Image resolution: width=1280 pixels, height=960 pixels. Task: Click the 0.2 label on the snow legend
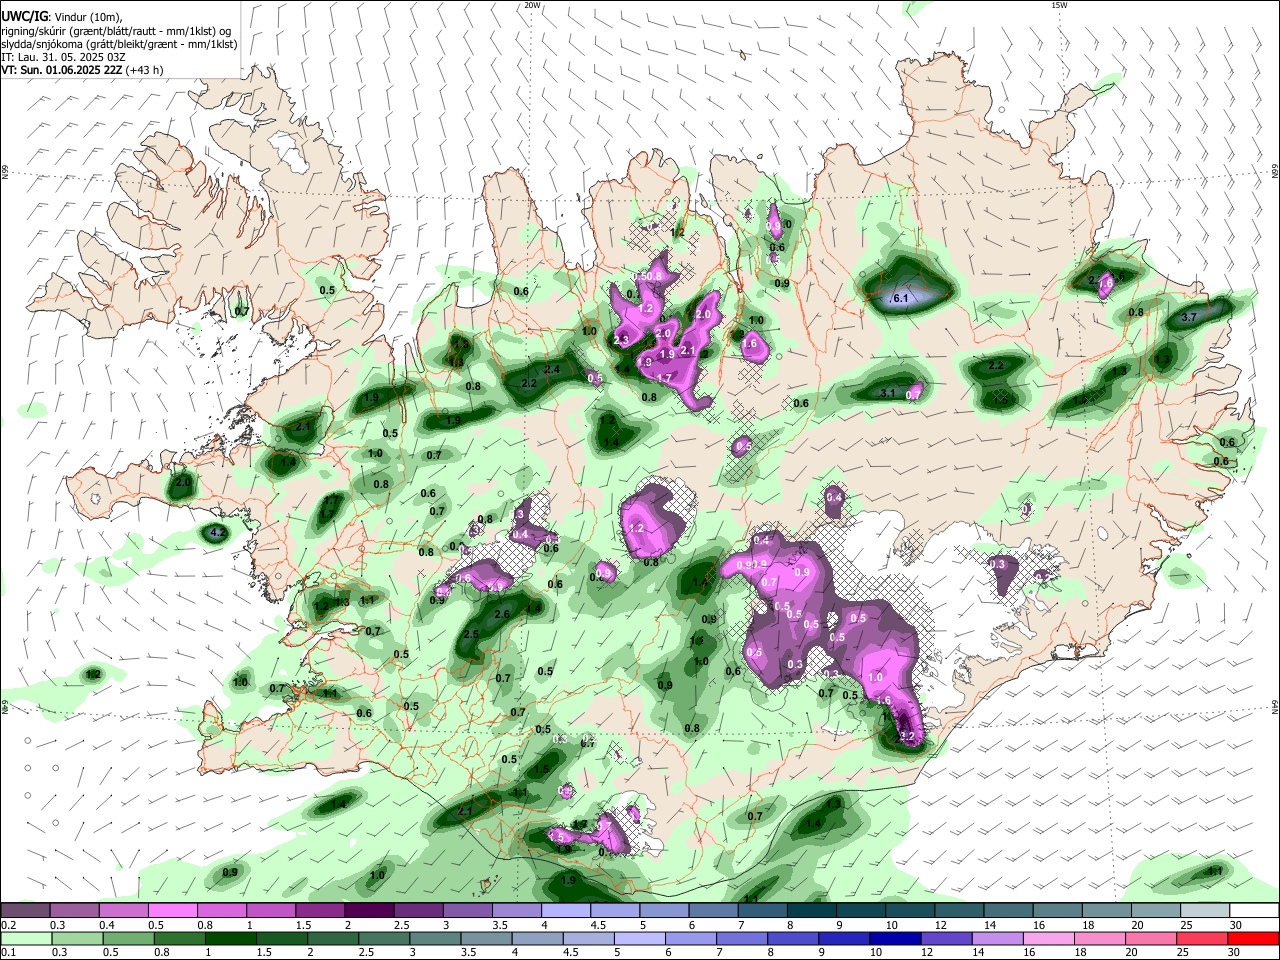(9, 925)
